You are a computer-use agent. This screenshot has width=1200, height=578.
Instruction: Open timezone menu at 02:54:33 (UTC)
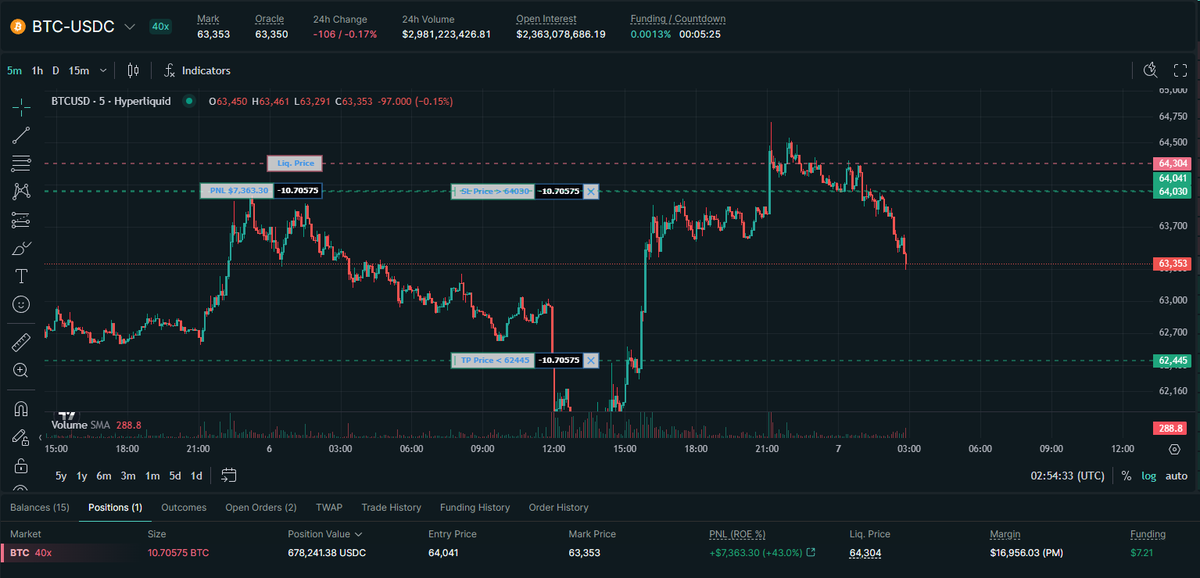(x=1068, y=476)
